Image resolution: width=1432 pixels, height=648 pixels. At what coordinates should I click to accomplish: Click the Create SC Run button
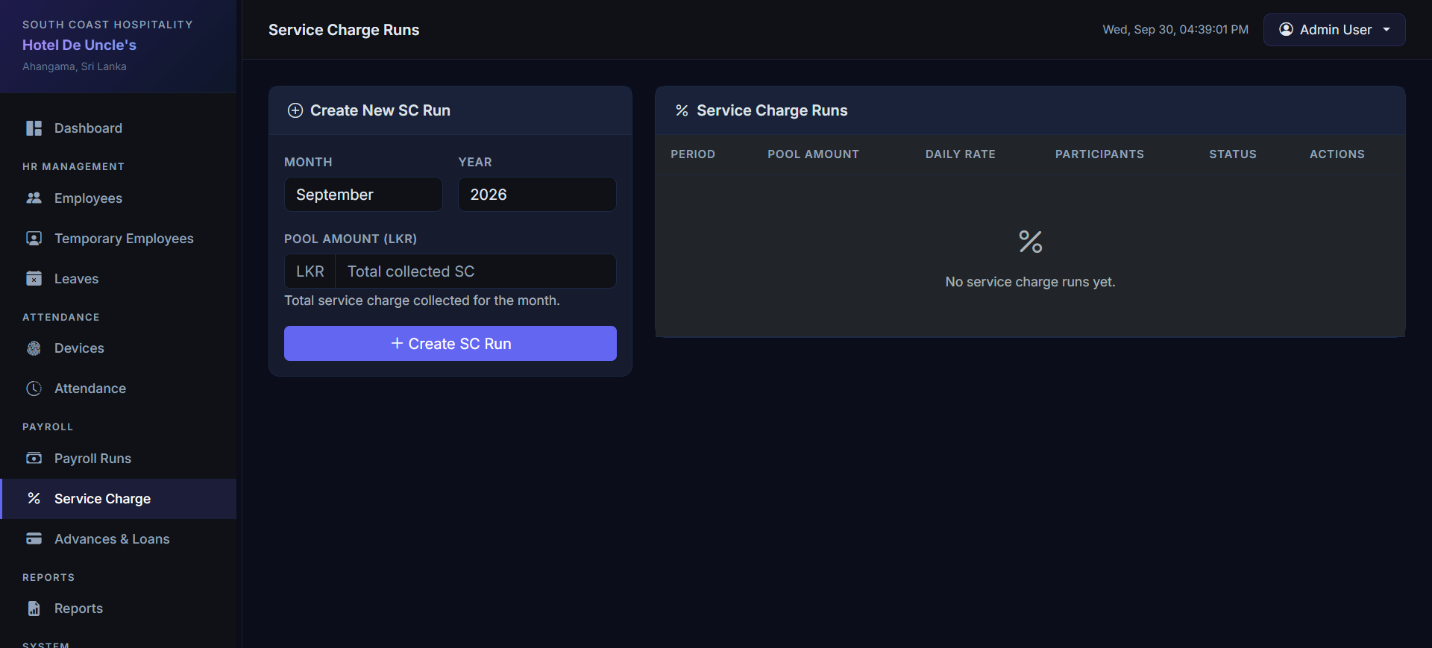[450, 343]
